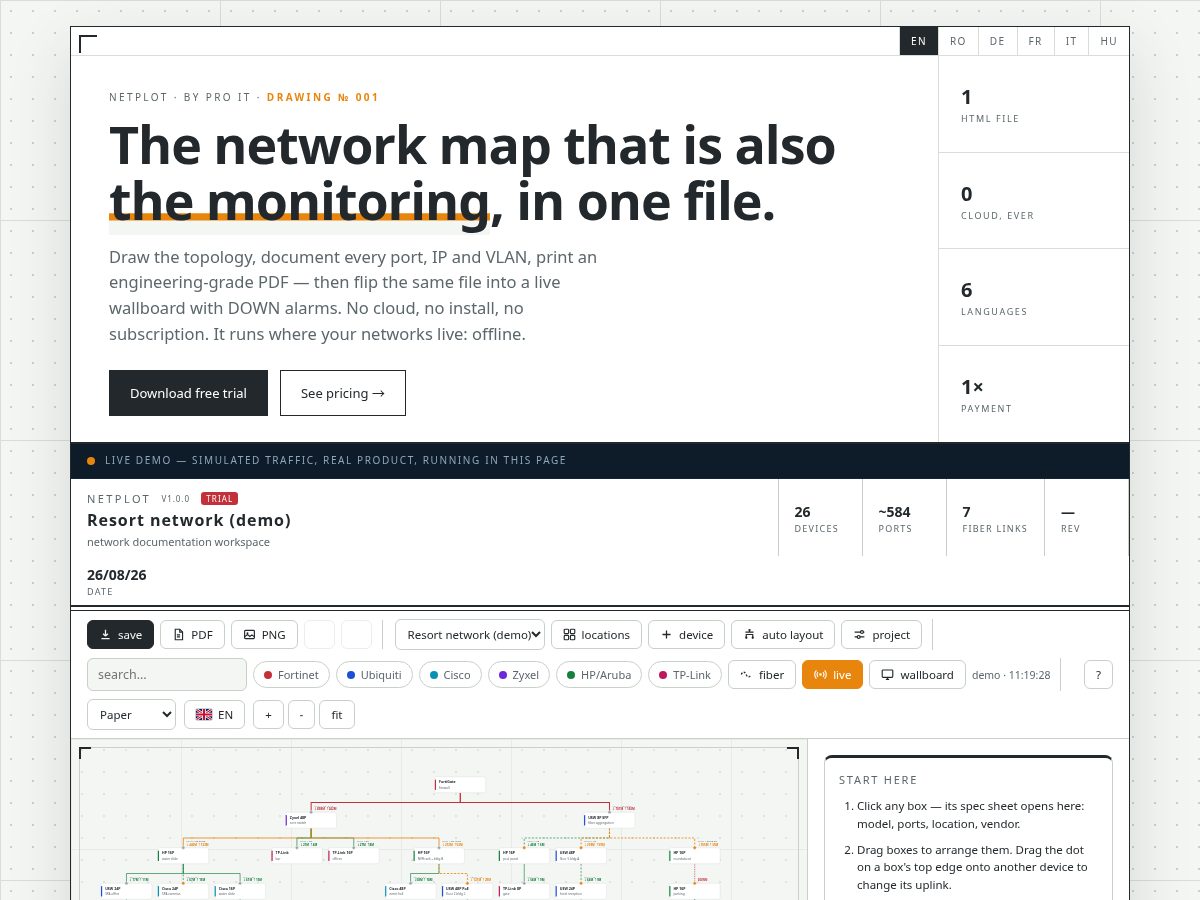Click the 26/08/26 date value
This screenshot has height=900, width=1200.
(x=117, y=575)
